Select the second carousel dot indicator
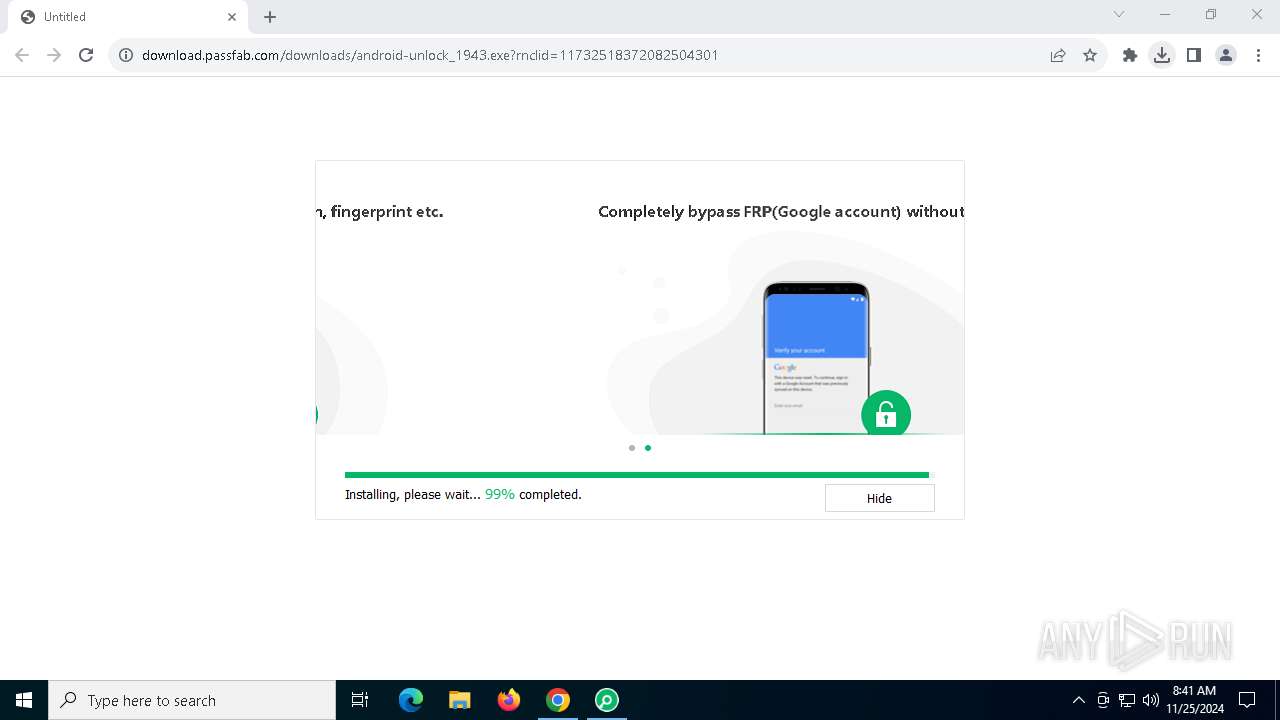This screenshot has width=1280, height=720. (x=648, y=448)
